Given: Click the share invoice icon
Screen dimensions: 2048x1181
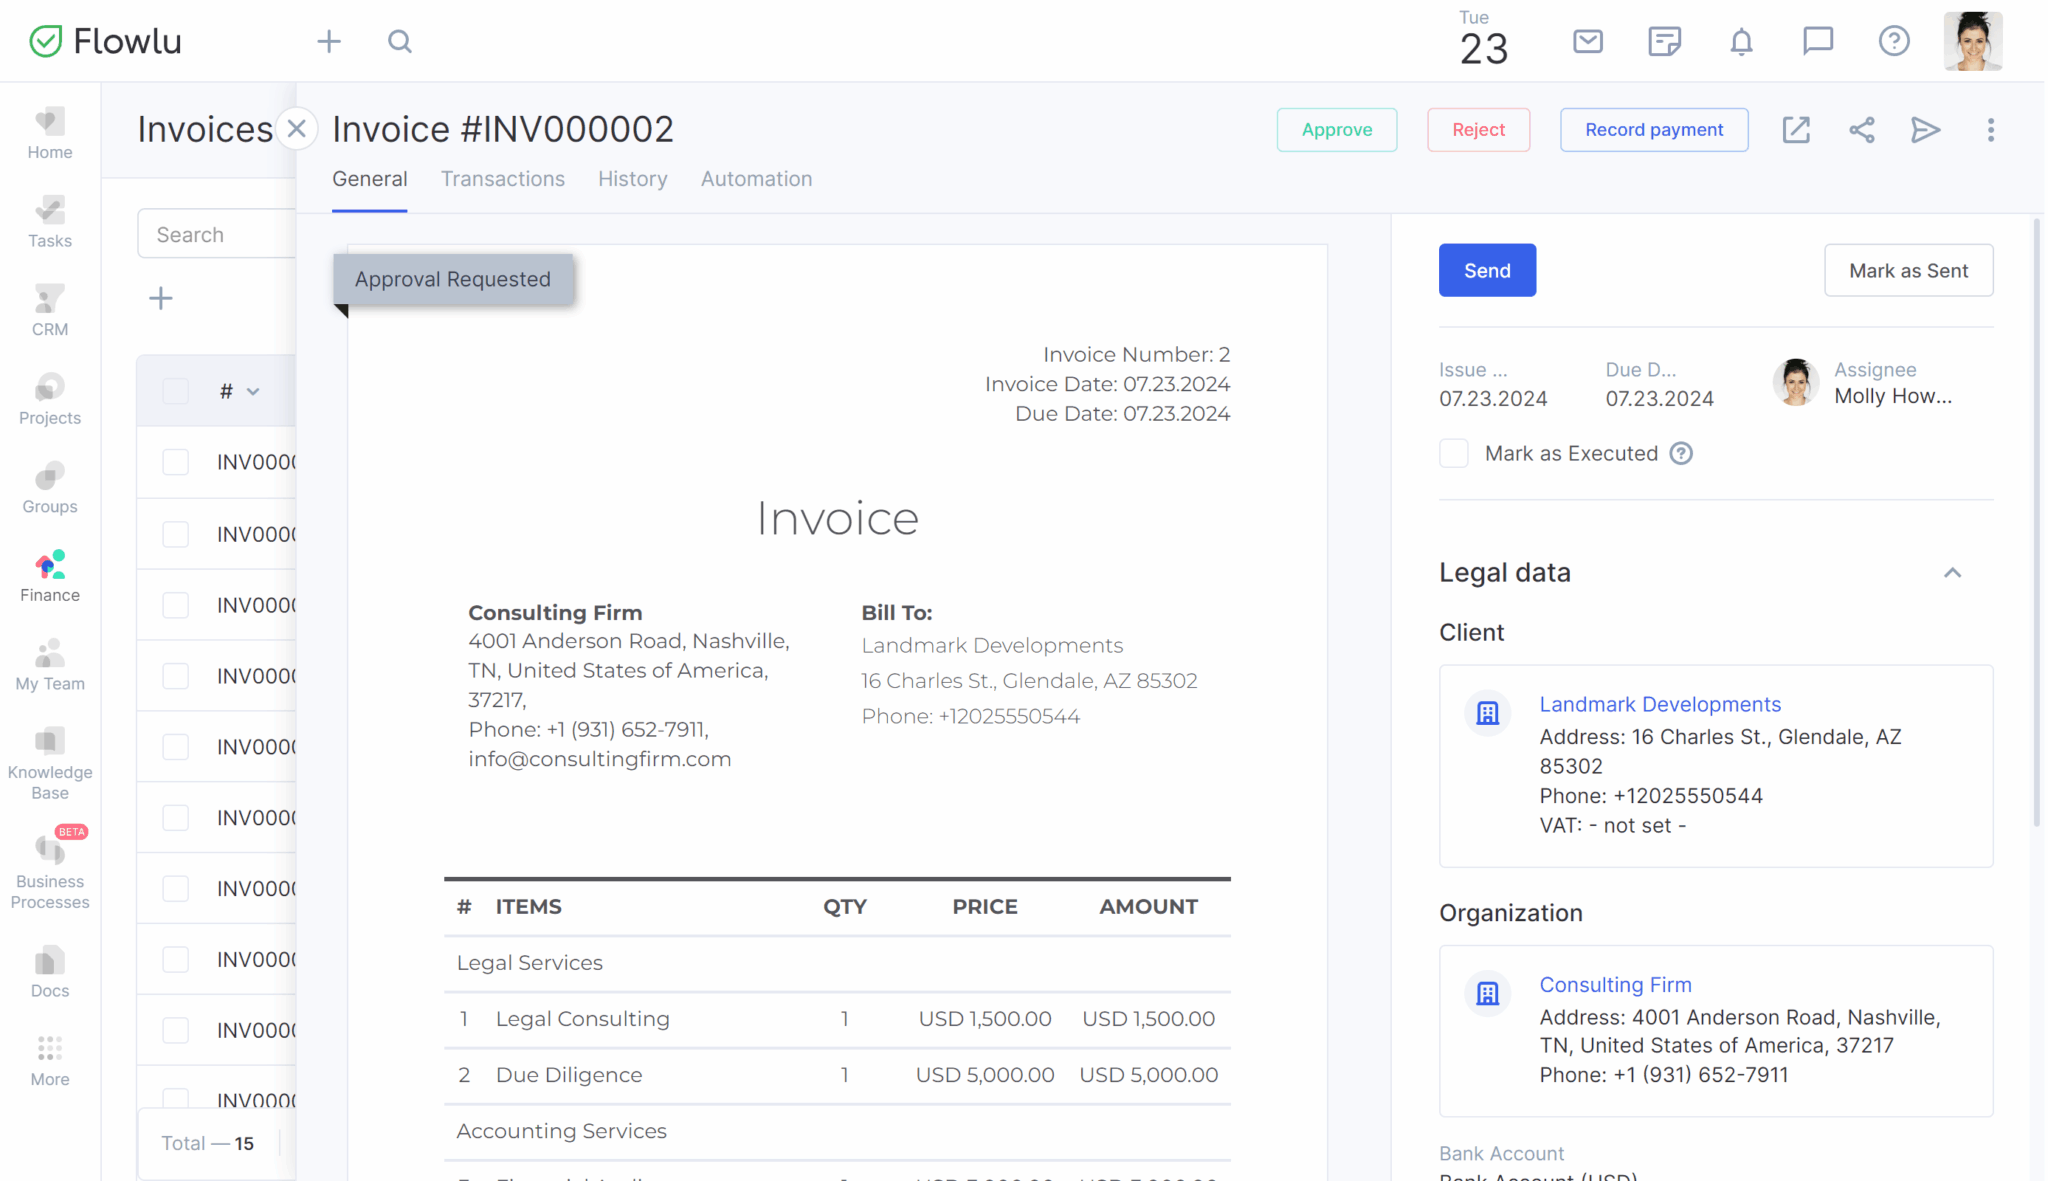Looking at the screenshot, I should point(1861,130).
